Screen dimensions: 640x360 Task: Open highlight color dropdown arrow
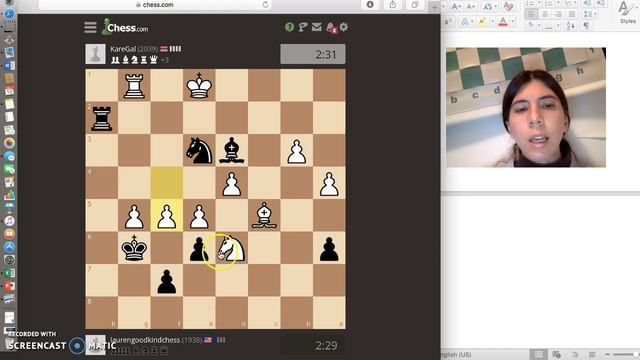coord(493,22)
